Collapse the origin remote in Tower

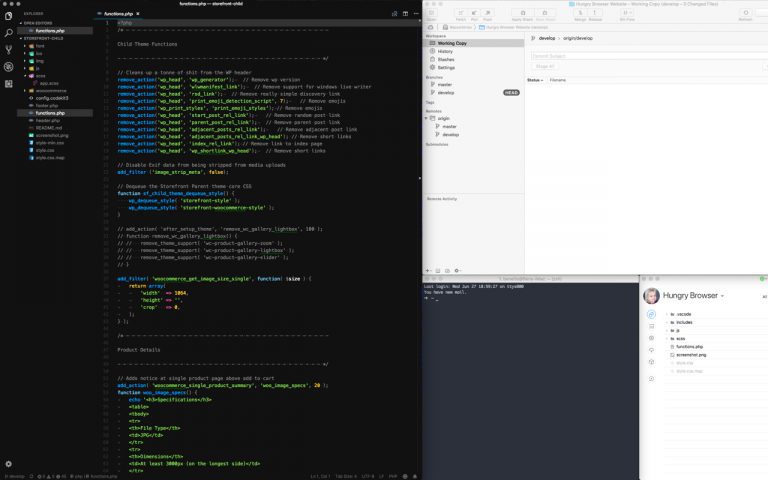click(426, 119)
